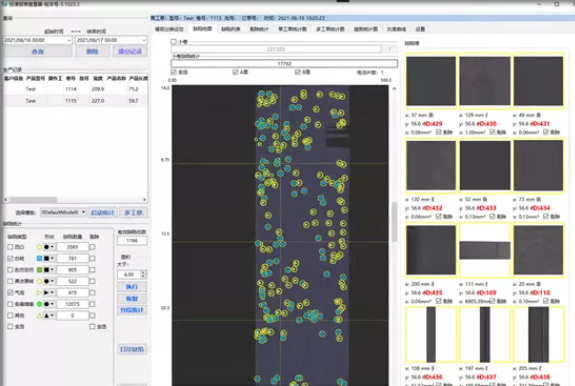575x386 pixels.
Task: Open the shape dropdown in the 781 row
Action: [x=49, y=258]
